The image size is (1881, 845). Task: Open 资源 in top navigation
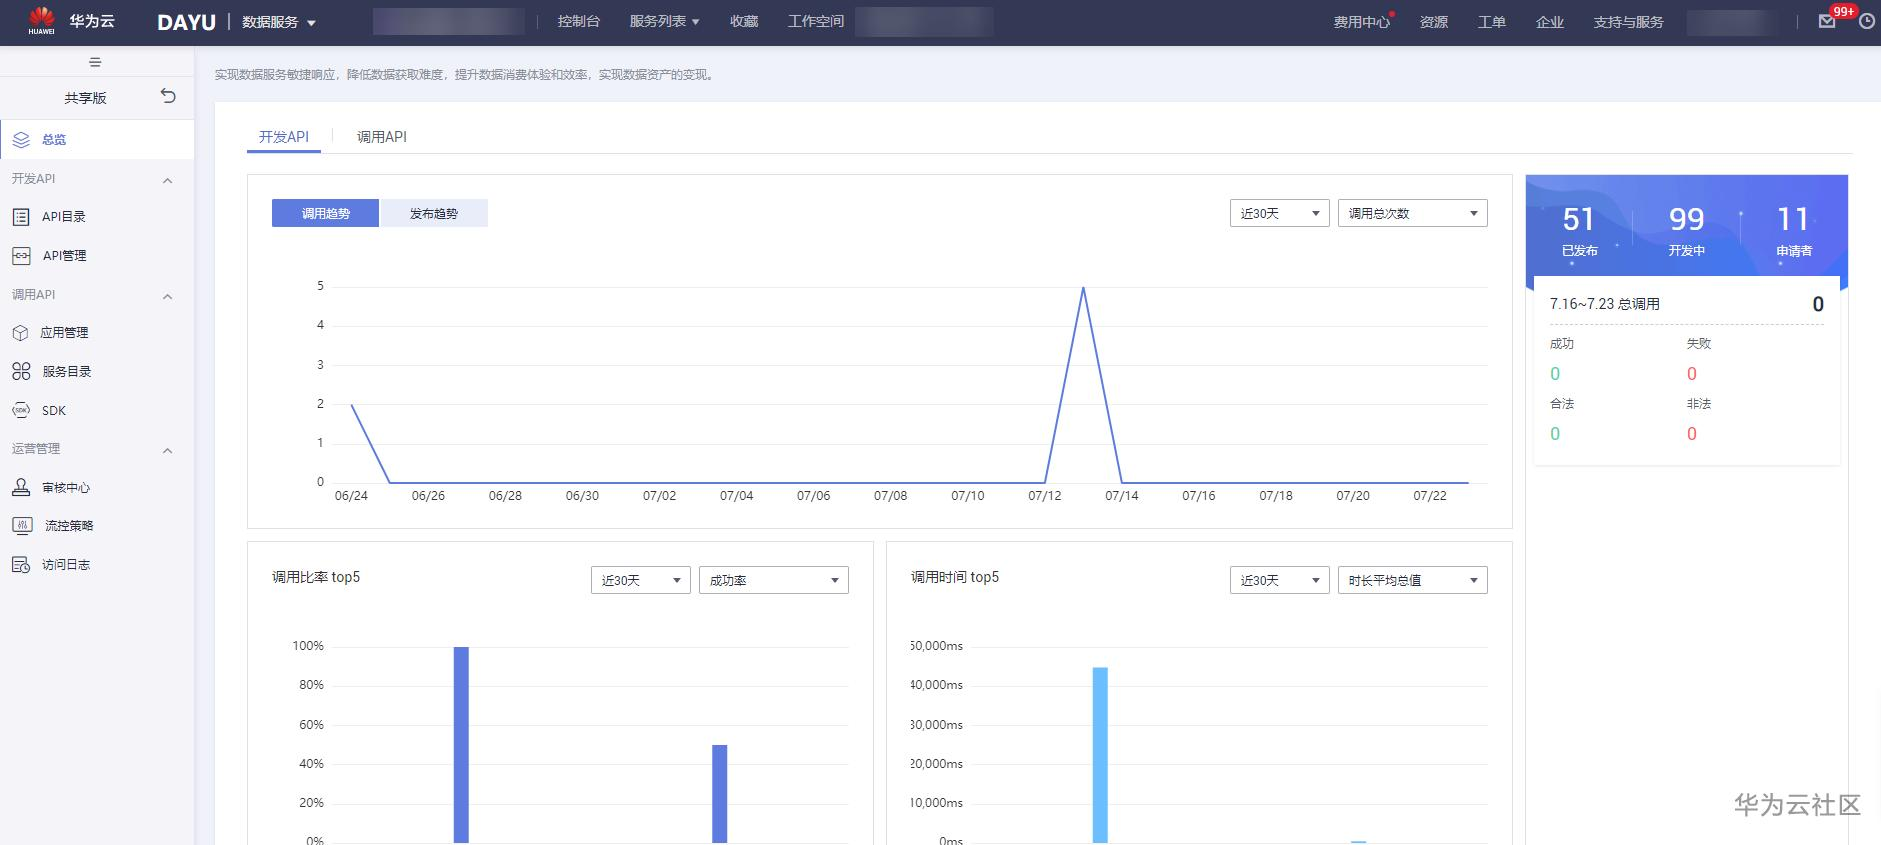pos(1433,22)
